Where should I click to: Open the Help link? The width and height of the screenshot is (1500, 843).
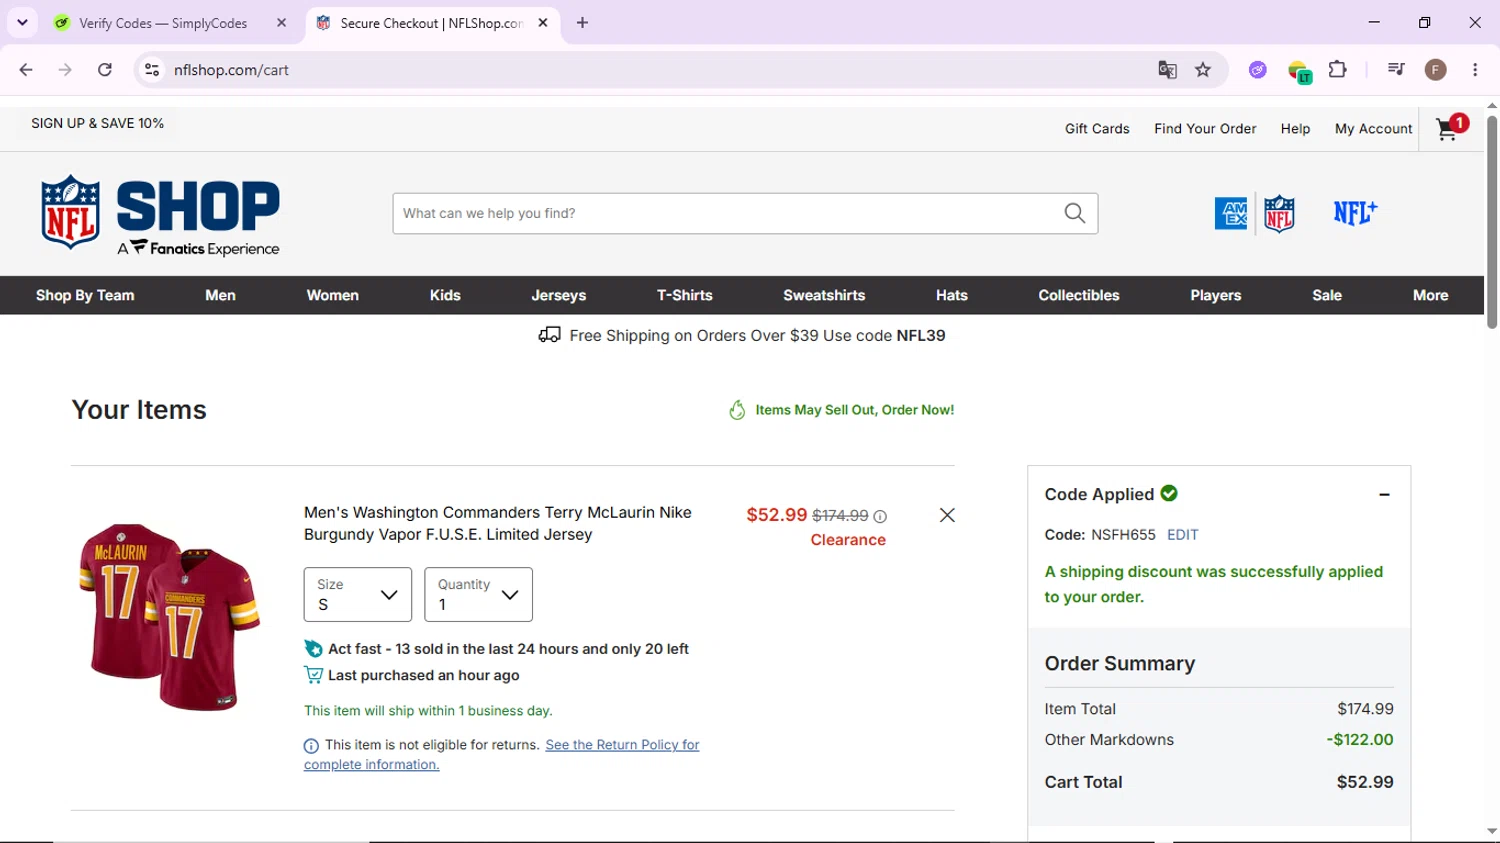click(1295, 128)
